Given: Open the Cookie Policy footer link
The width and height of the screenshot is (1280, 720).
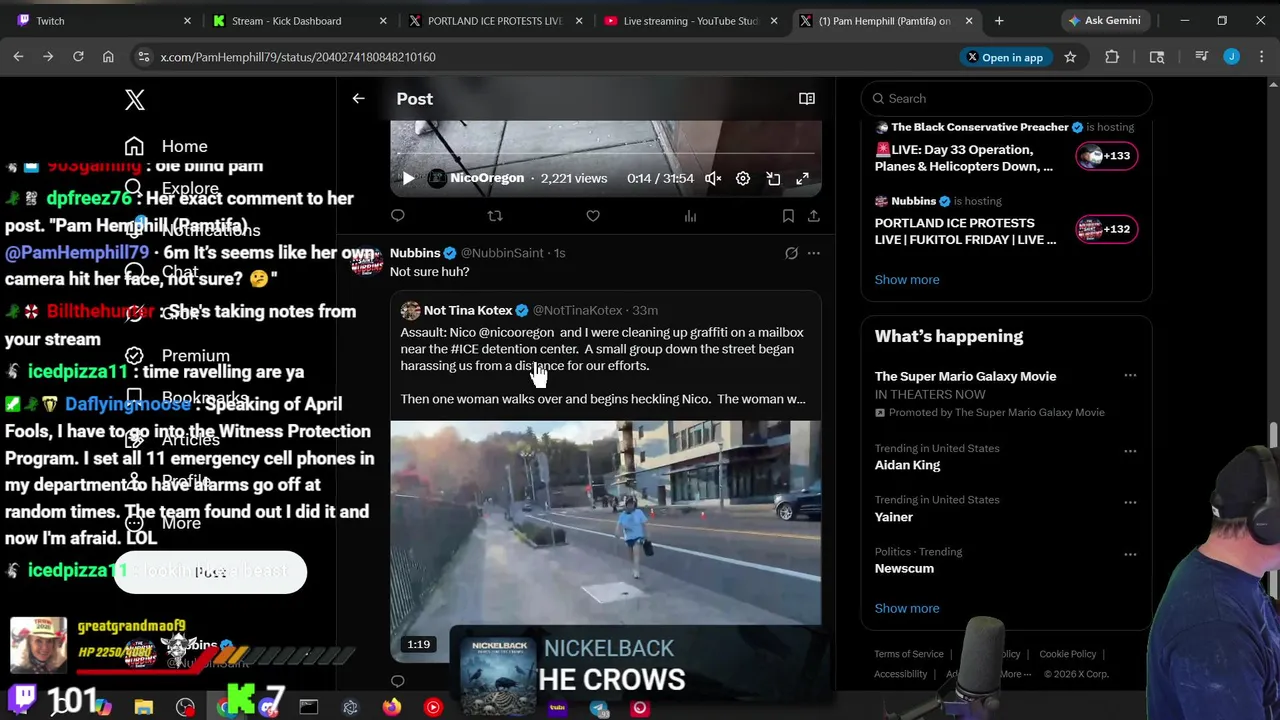Looking at the screenshot, I should pos(1068,654).
